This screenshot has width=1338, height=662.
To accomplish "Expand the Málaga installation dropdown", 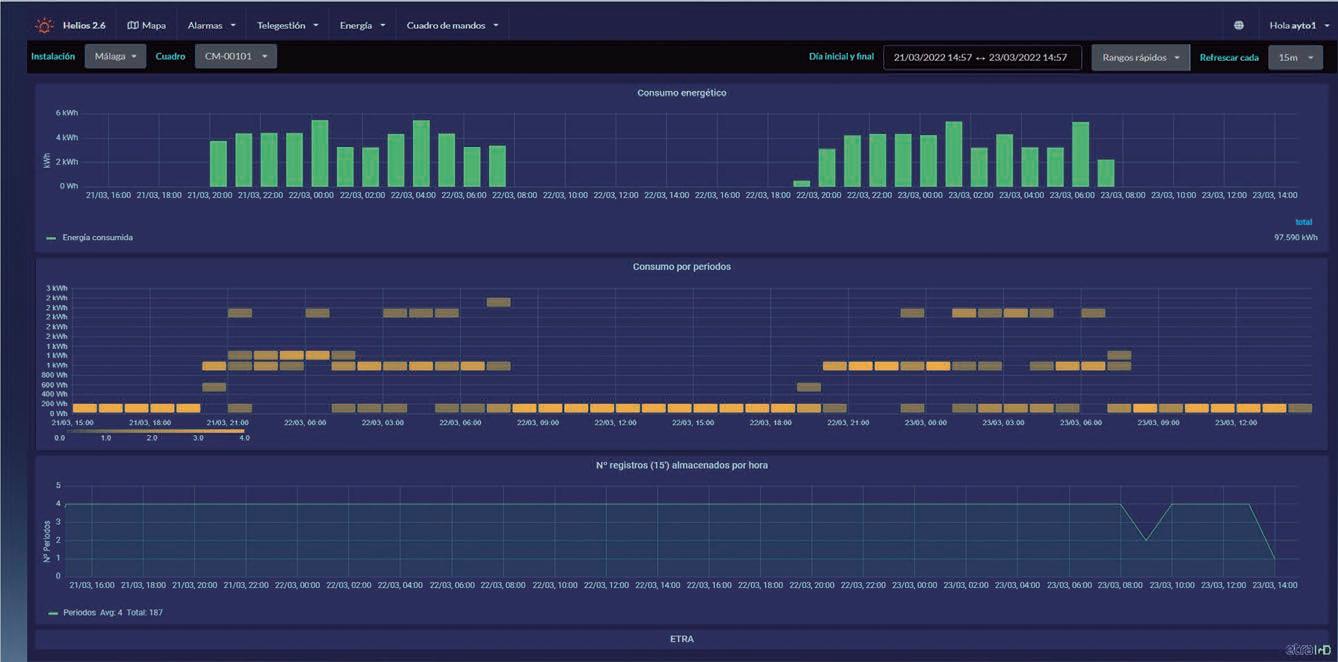I will pos(115,57).
